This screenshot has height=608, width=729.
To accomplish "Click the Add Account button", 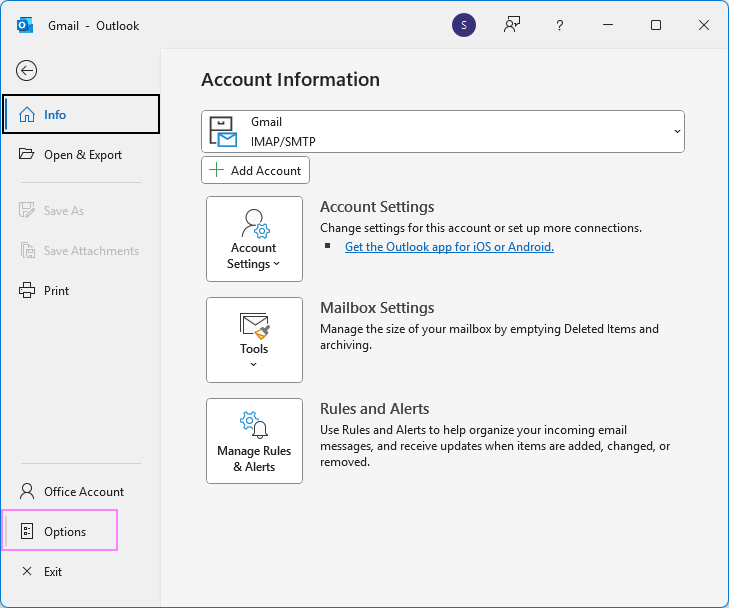I will (x=255, y=170).
